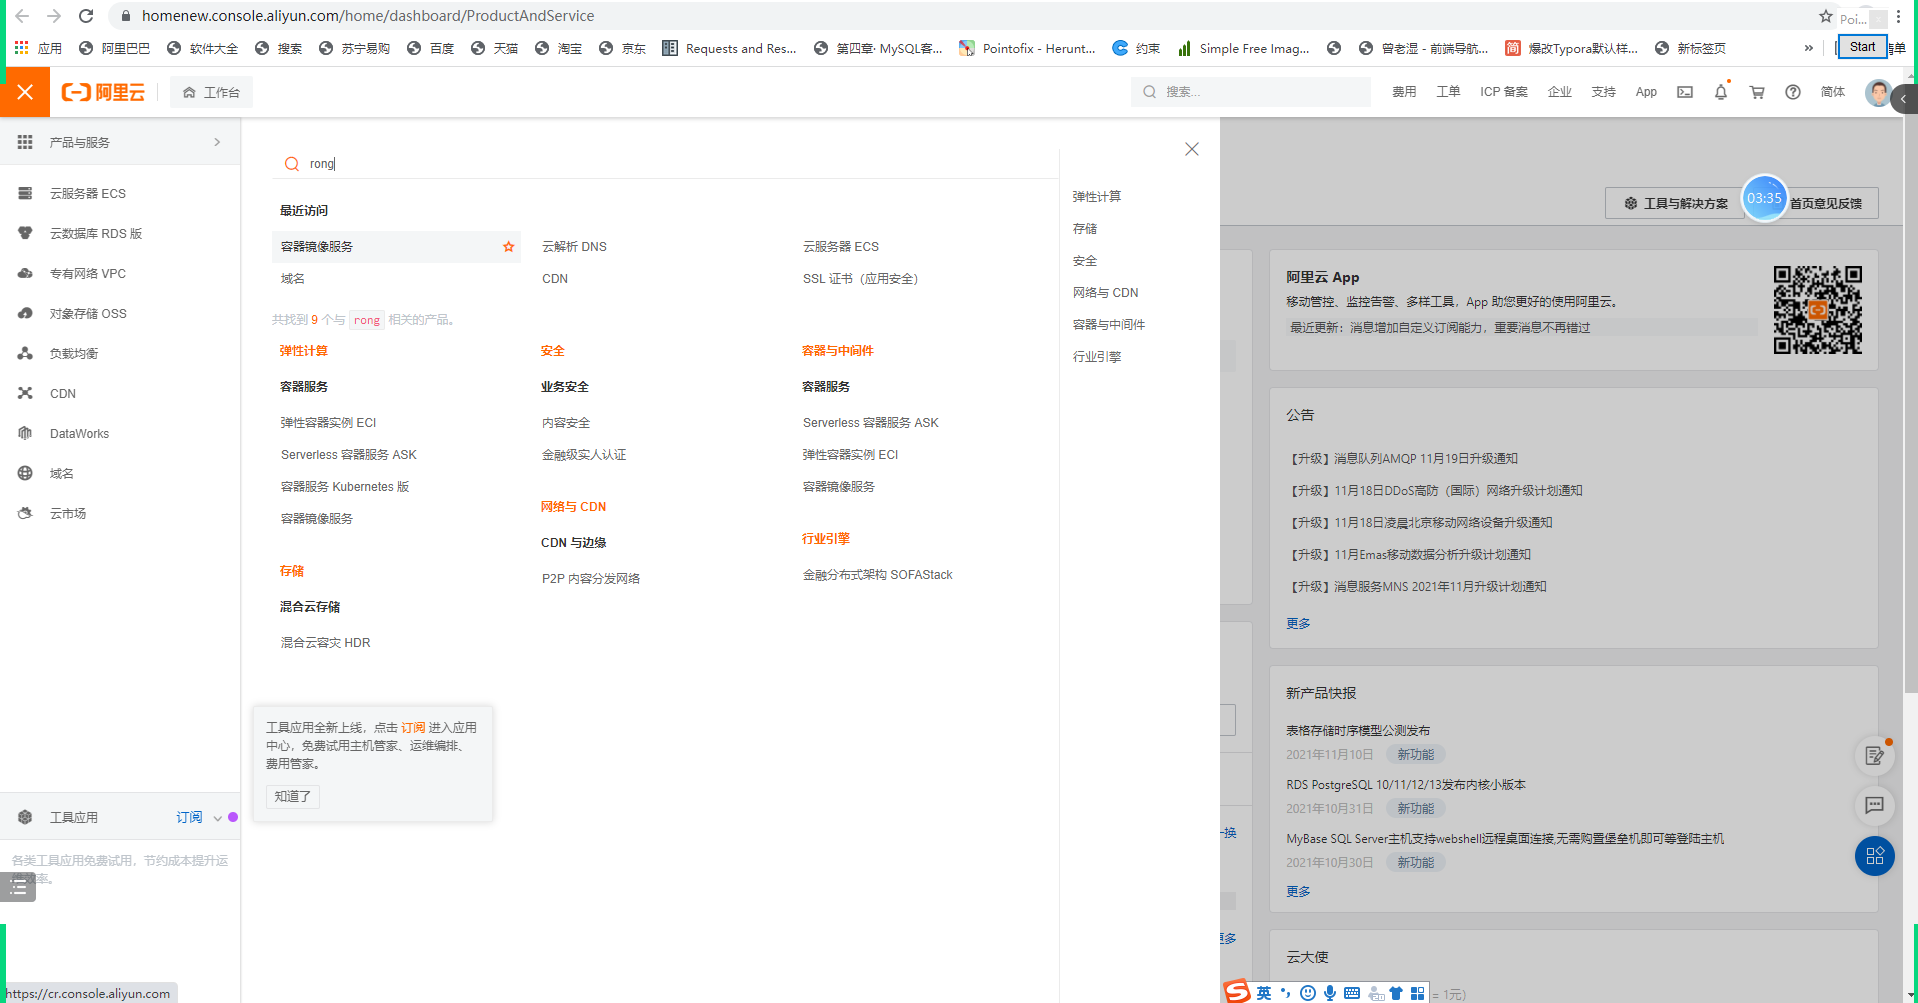Jump to 弹性计算 category on right
The width and height of the screenshot is (1918, 1003).
(1097, 197)
